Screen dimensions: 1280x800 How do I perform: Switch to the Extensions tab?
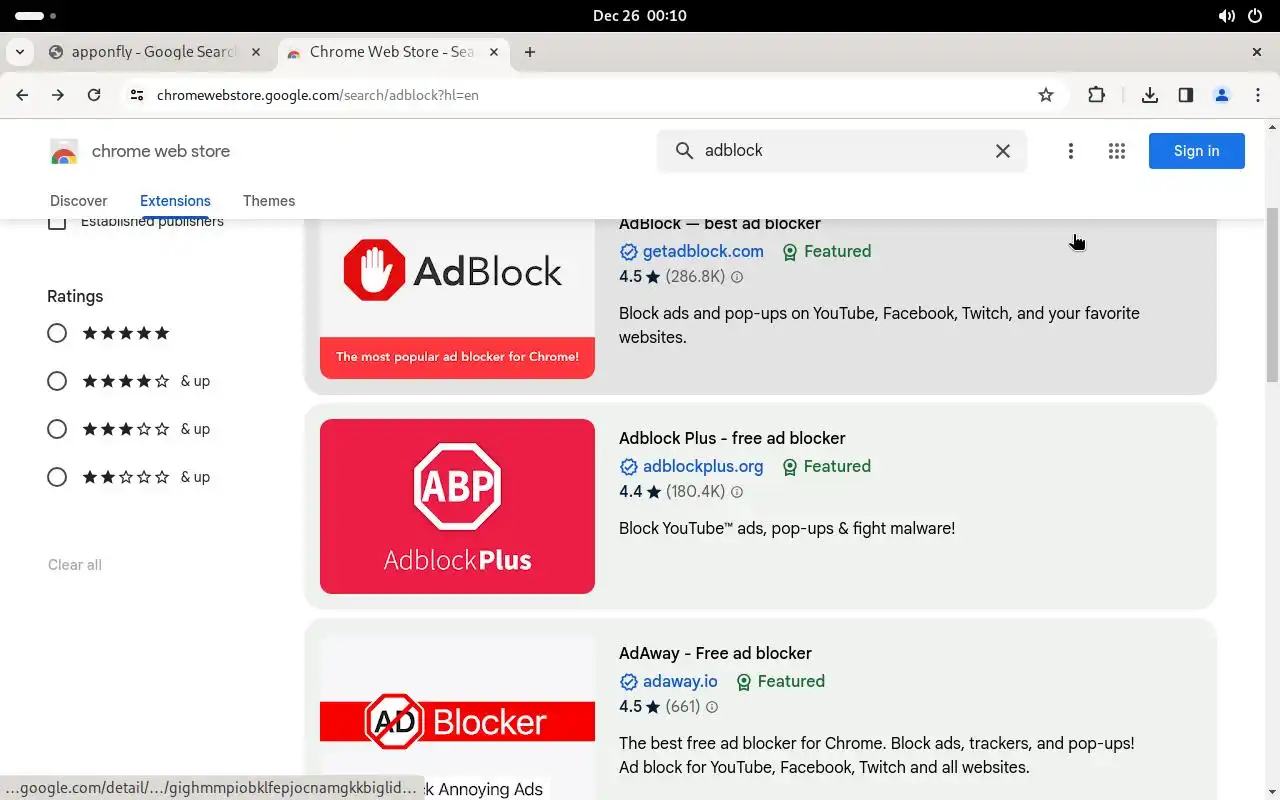(x=175, y=201)
